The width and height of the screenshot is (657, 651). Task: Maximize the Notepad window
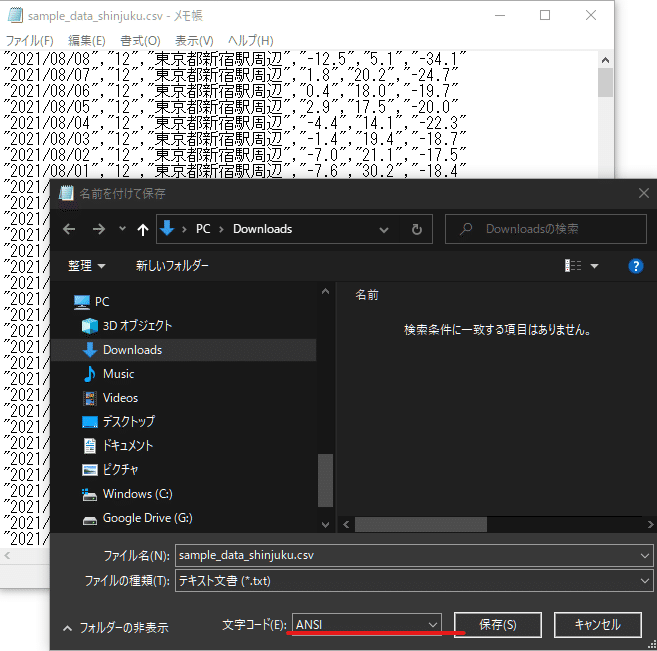(x=545, y=16)
